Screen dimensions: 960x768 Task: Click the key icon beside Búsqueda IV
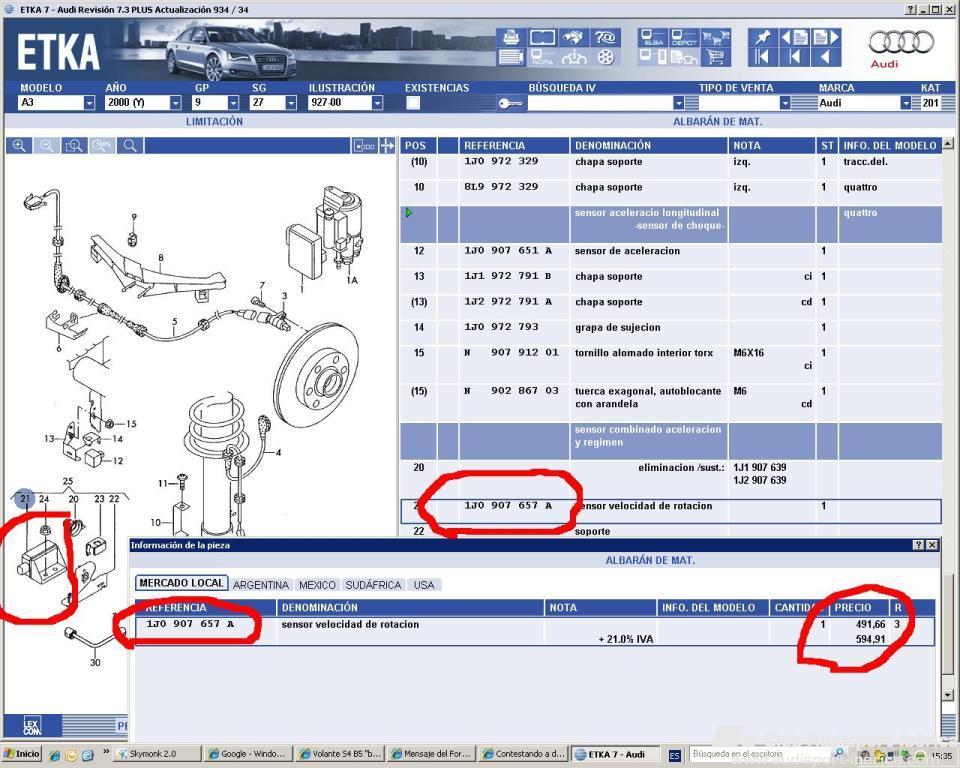point(510,104)
